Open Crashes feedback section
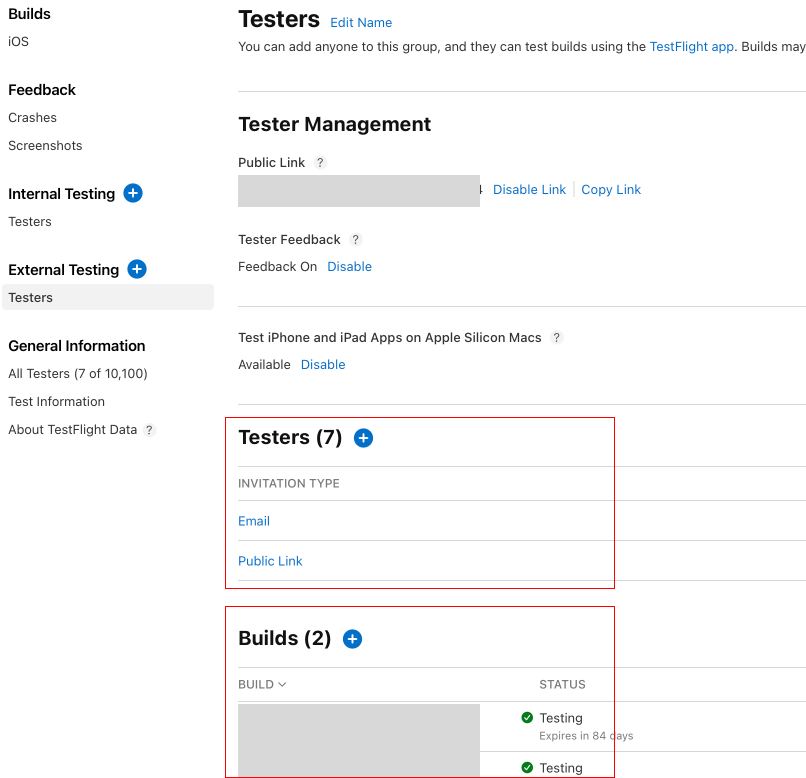This screenshot has height=778, width=806. [32, 118]
